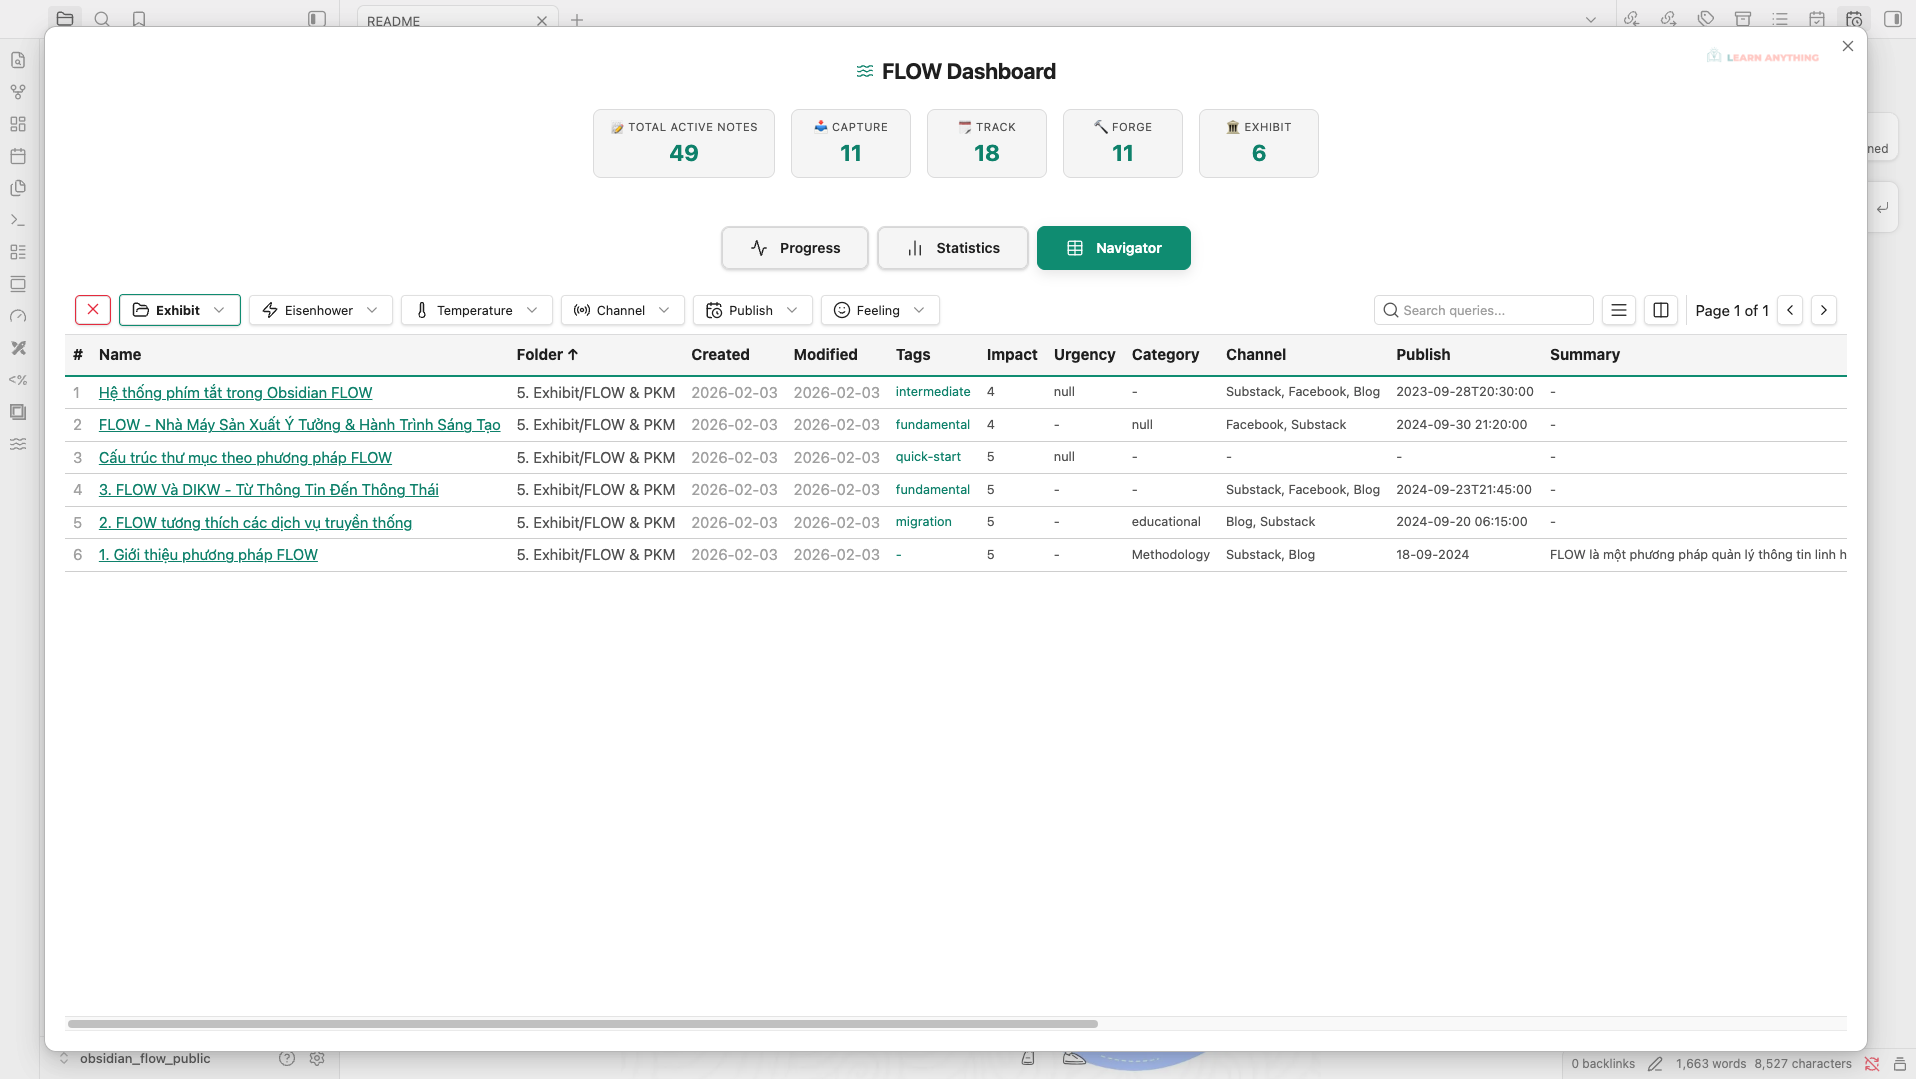Click the Total Active Notes card
This screenshot has height=1079, width=1916.
(x=684, y=143)
